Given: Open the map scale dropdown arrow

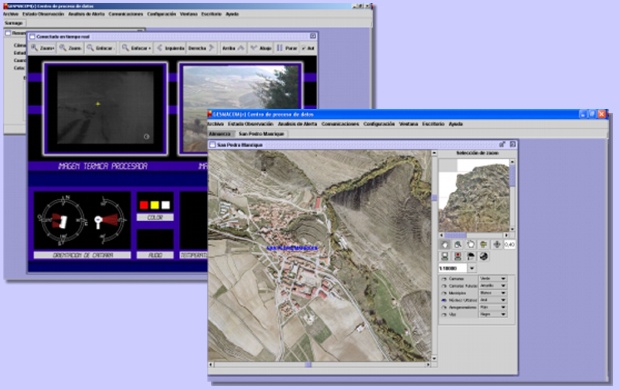Looking at the screenshot, I should point(472,268).
